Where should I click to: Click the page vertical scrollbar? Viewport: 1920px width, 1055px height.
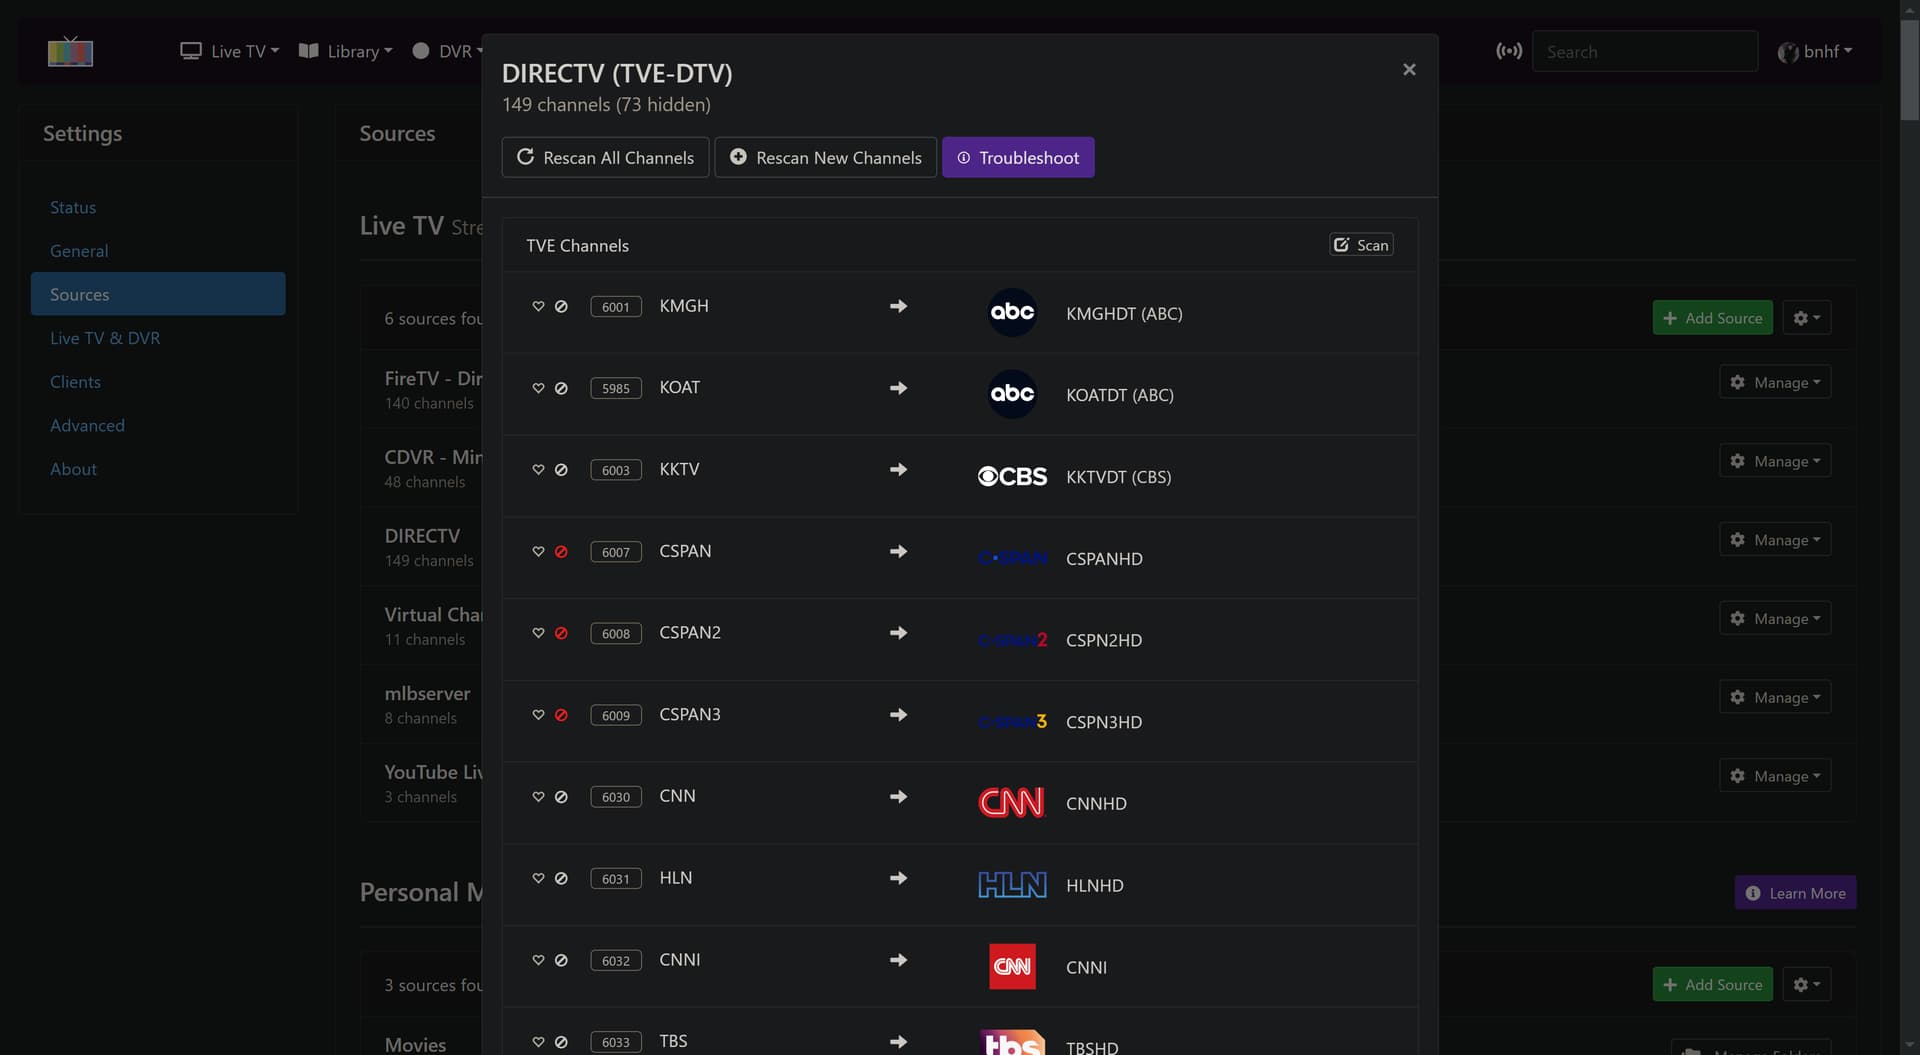click(x=1909, y=500)
